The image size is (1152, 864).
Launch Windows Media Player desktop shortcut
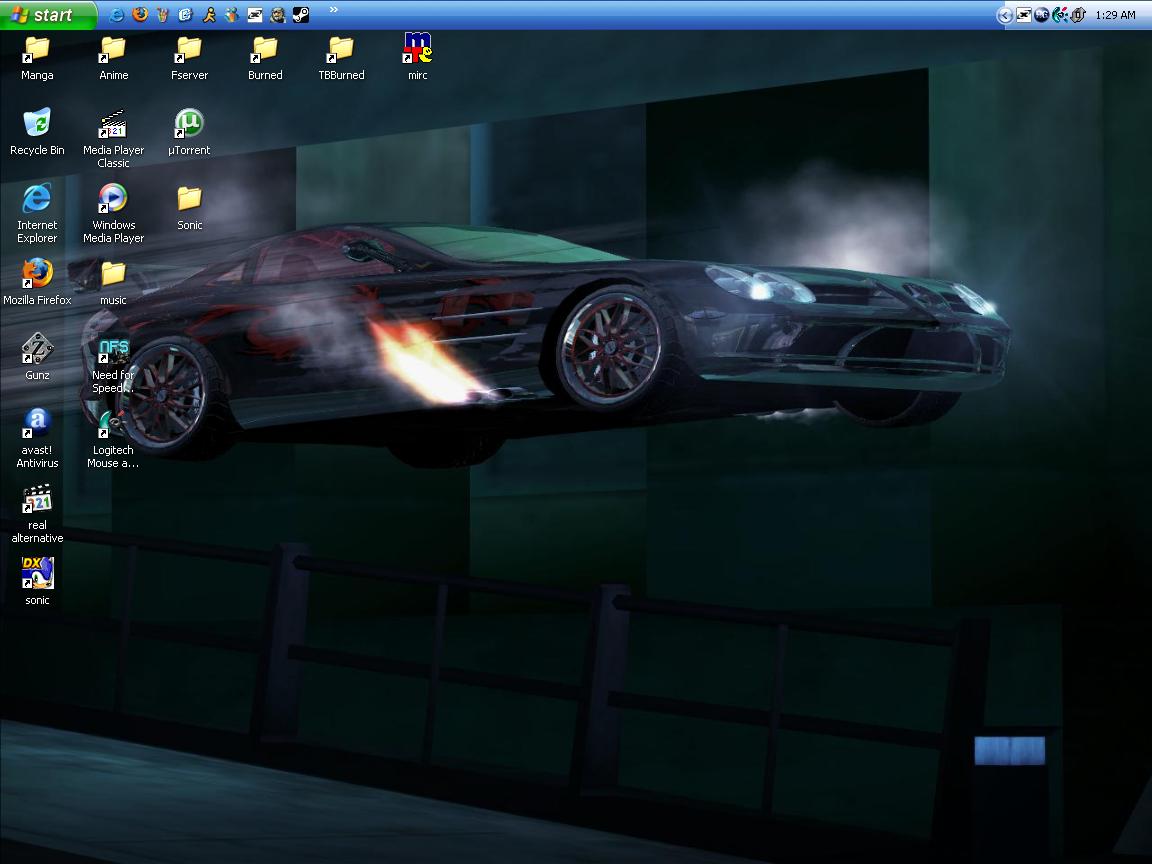pyautogui.click(x=113, y=214)
